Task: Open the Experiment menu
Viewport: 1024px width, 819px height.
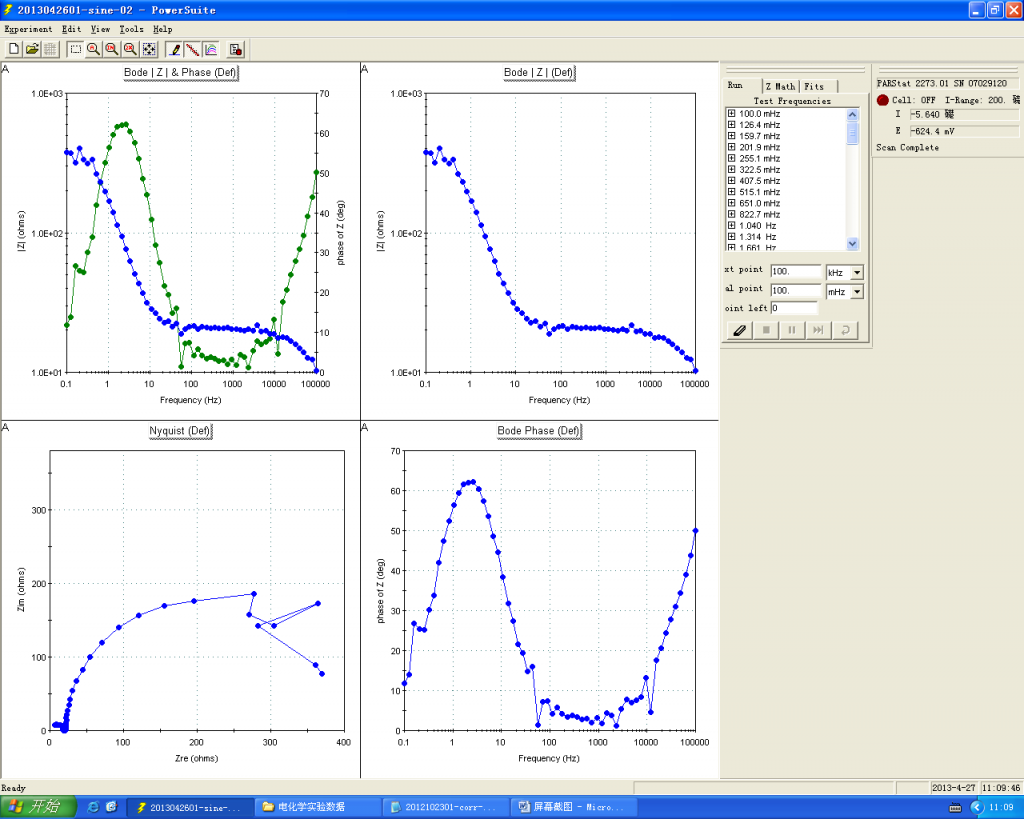Action: point(28,29)
